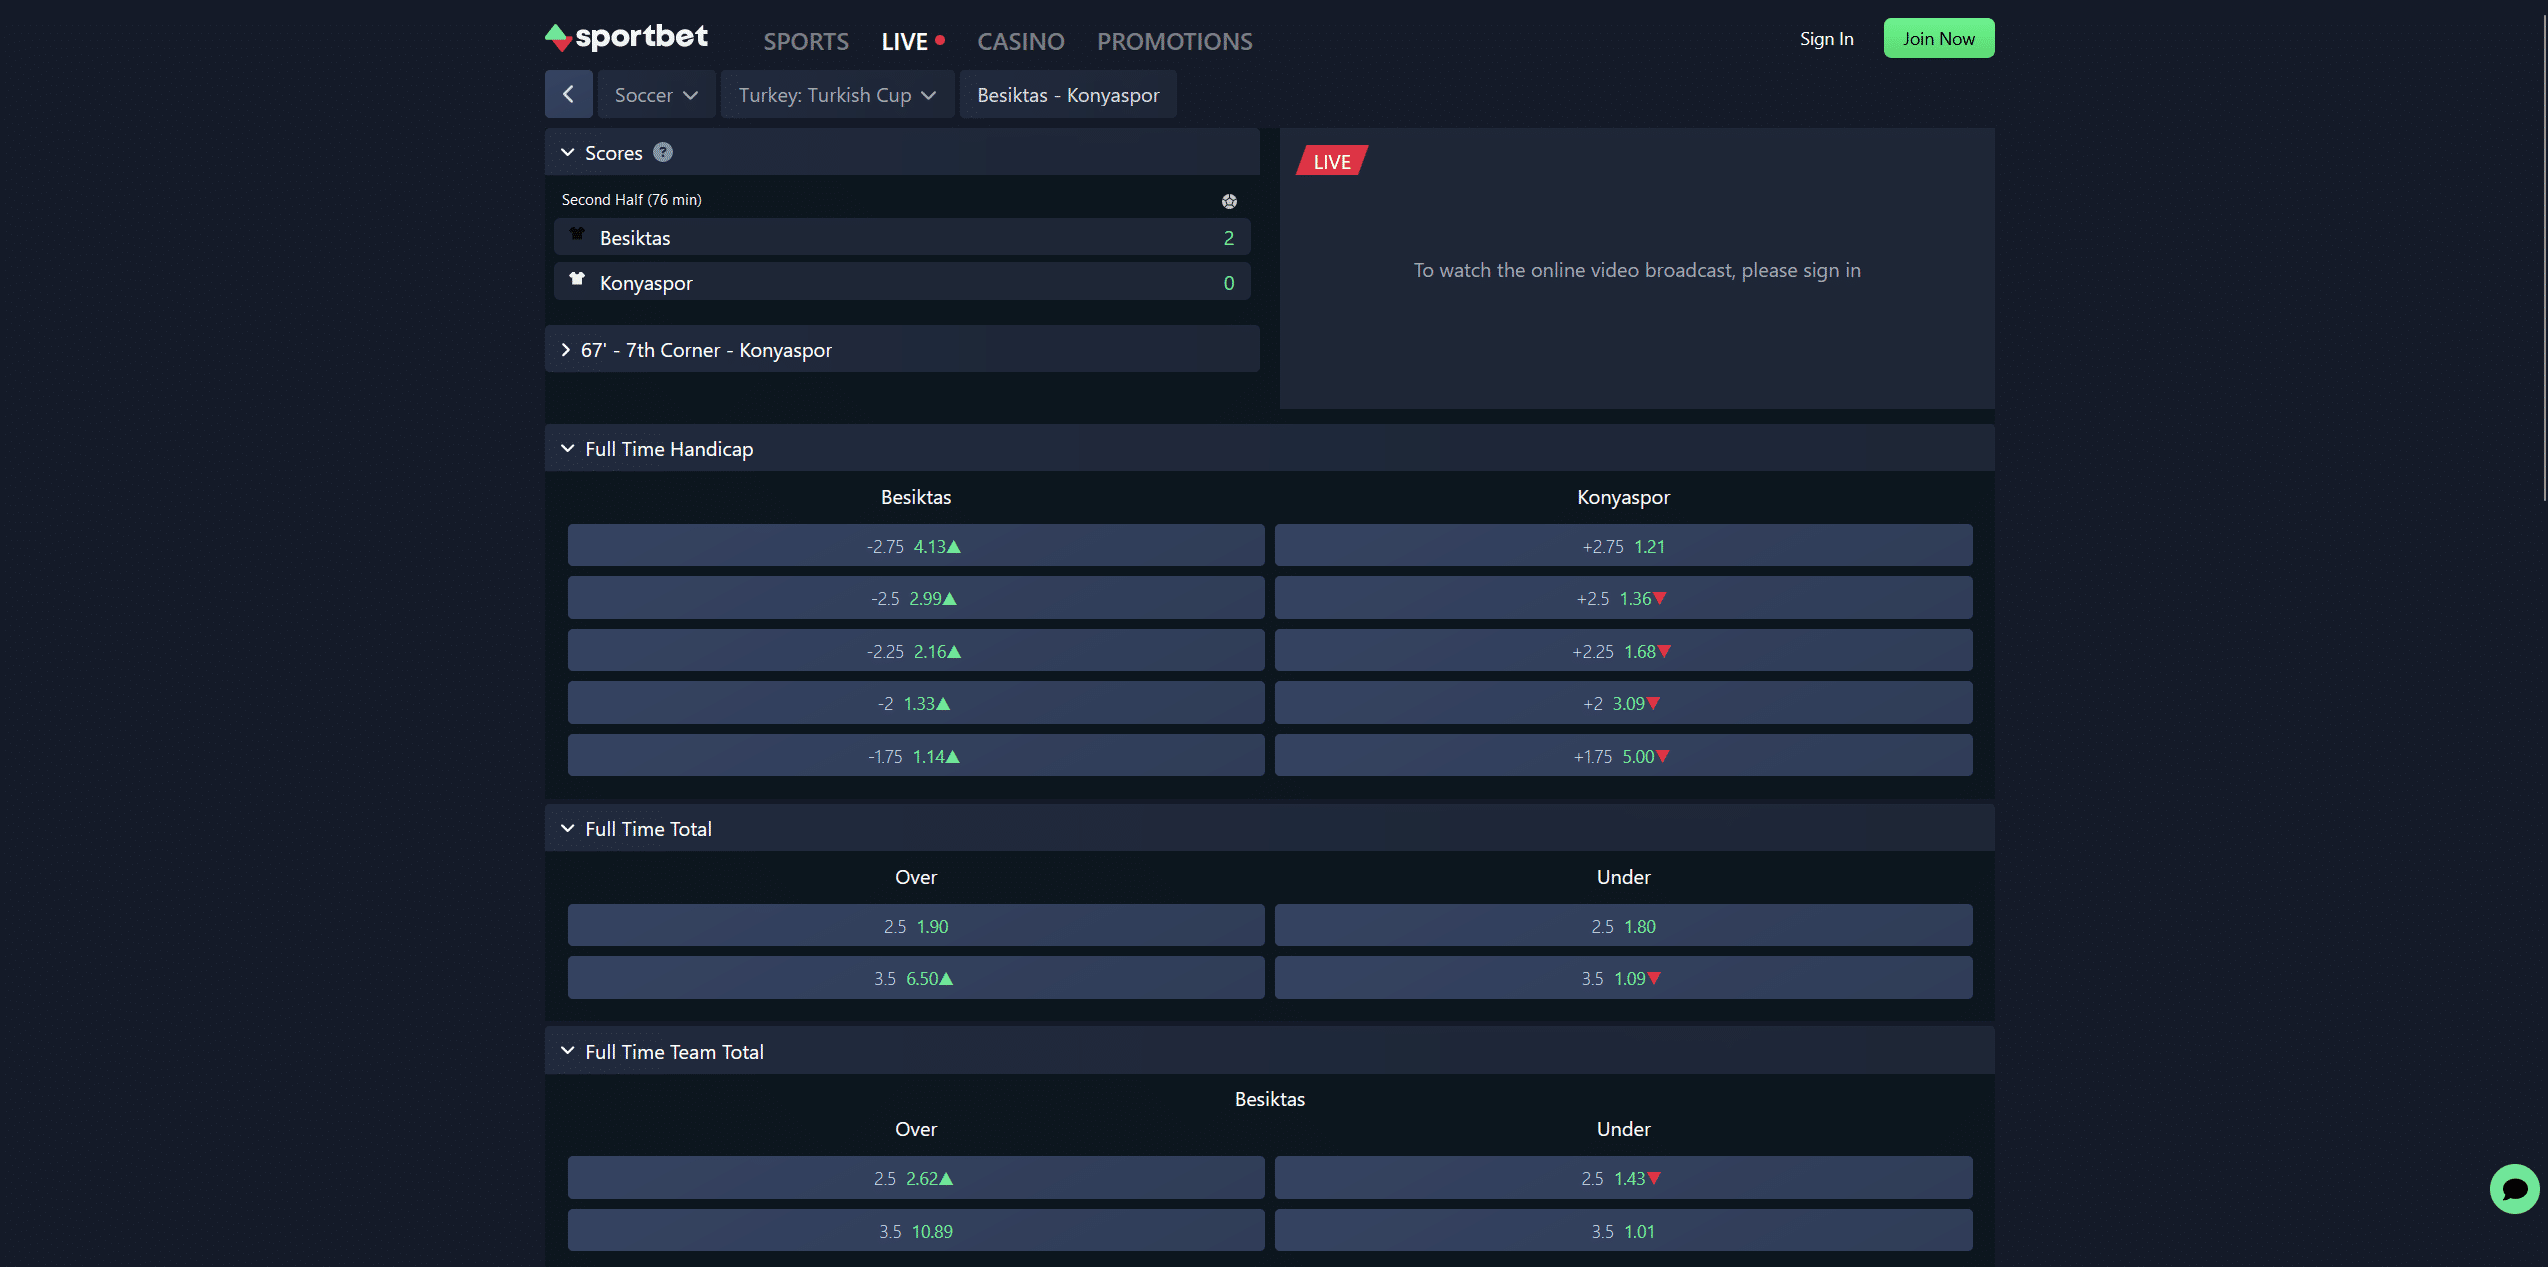The image size is (2548, 1267).
Task: Collapse the Full Time Team Total section
Action: (568, 1051)
